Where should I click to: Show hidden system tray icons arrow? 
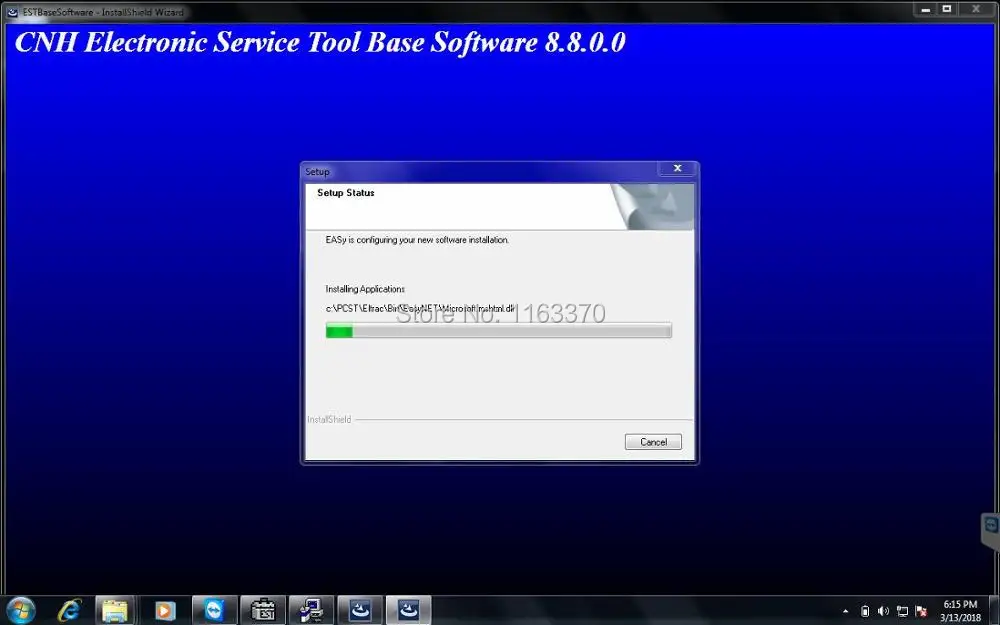click(x=846, y=612)
